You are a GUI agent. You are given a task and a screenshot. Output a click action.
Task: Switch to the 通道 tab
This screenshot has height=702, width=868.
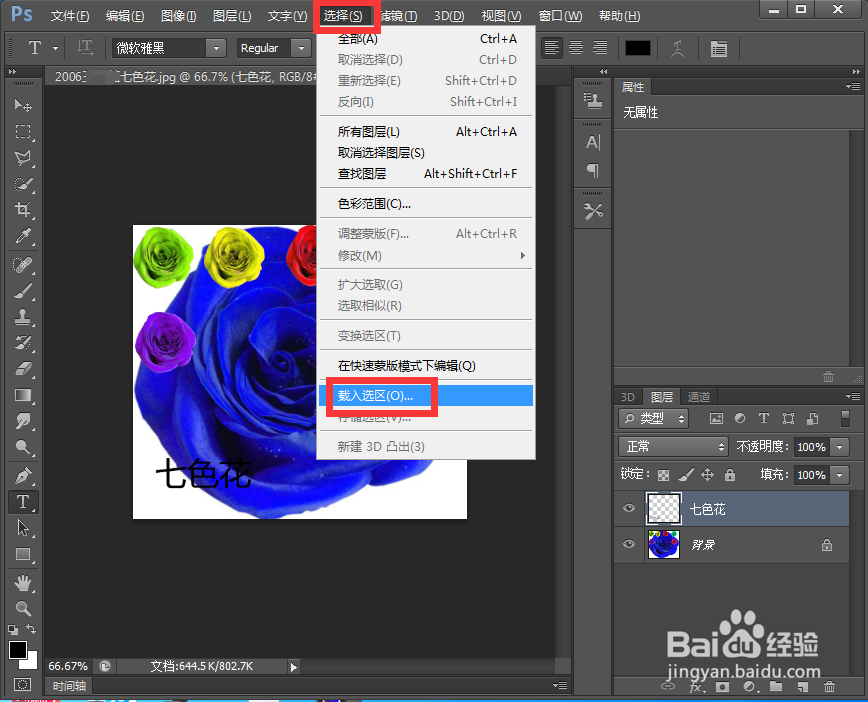click(698, 396)
